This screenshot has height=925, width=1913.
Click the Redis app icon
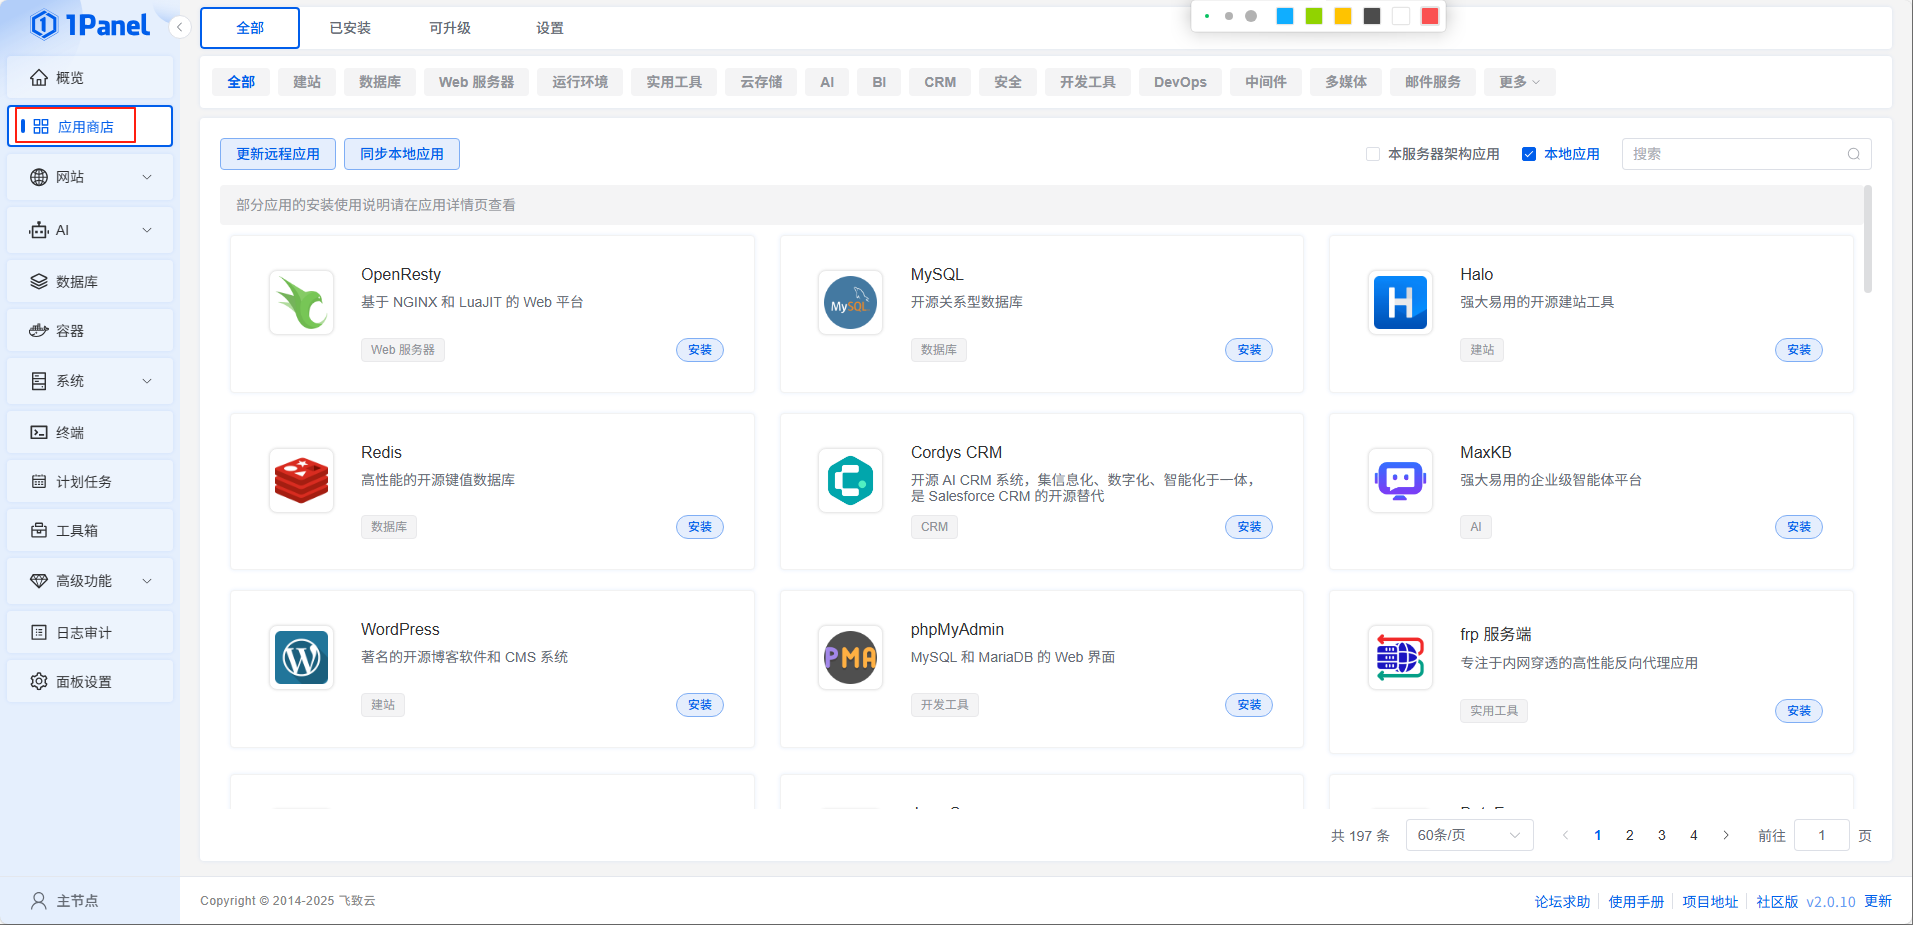click(x=301, y=480)
